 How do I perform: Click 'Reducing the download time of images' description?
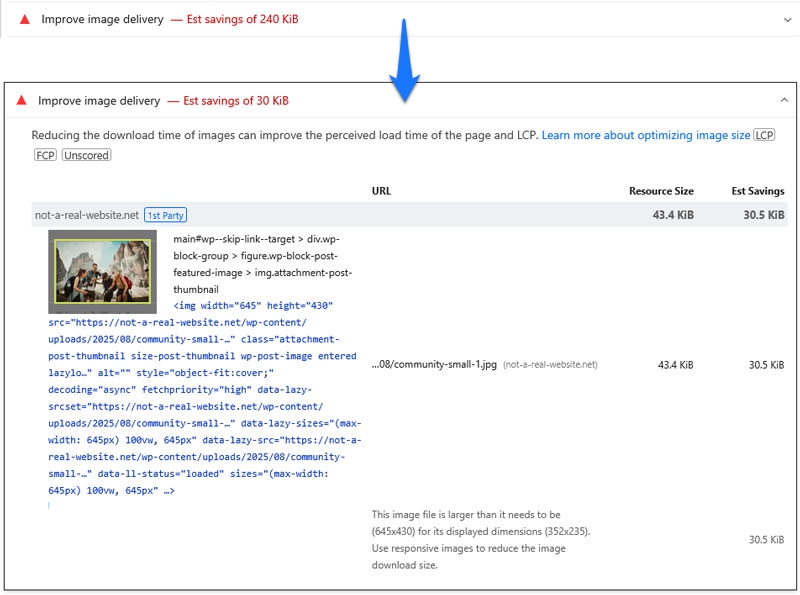pos(285,135)
